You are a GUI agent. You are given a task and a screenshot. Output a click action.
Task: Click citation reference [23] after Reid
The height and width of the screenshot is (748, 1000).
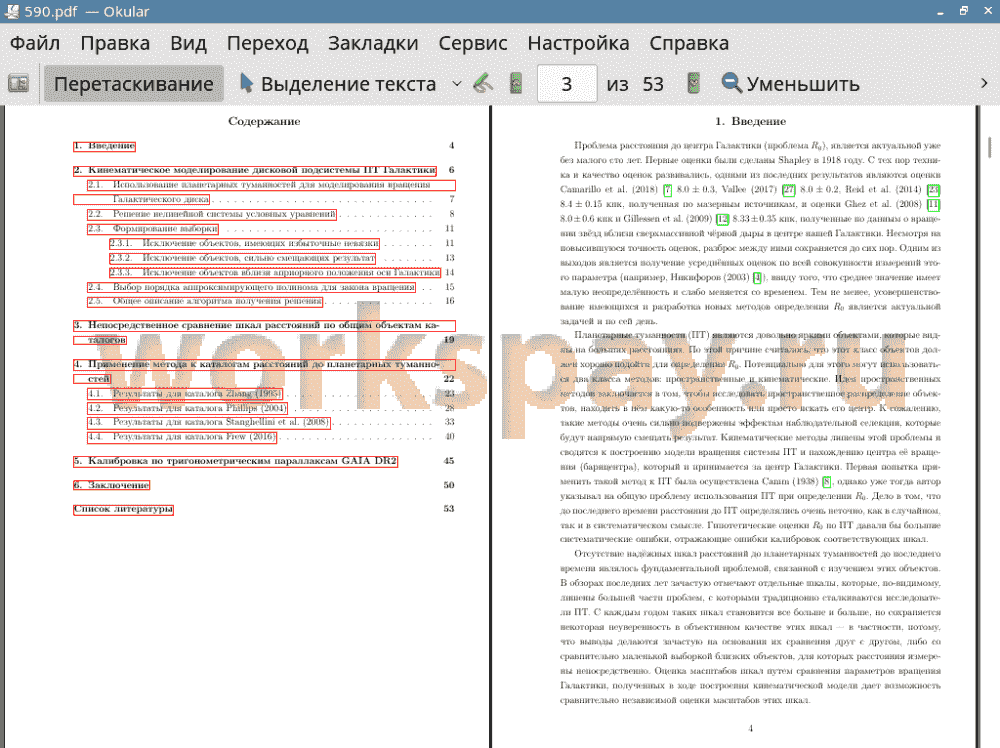coord(934,190)
